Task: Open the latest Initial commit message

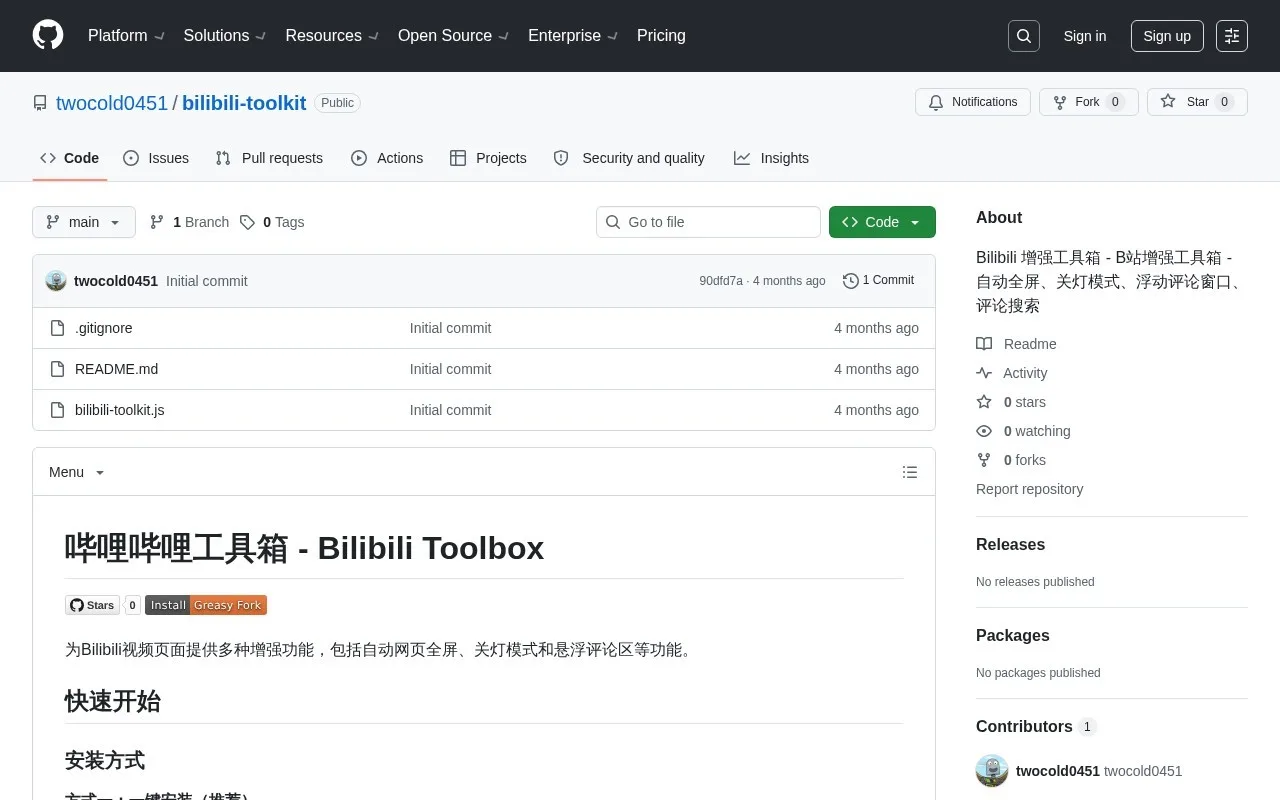Action: (x=207, y=281)
